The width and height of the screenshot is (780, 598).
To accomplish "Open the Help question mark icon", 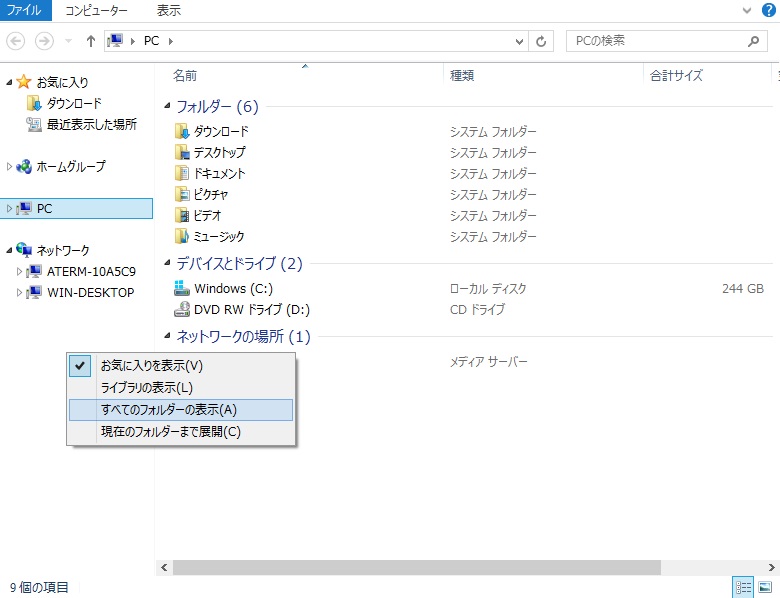I will (769, 11).
